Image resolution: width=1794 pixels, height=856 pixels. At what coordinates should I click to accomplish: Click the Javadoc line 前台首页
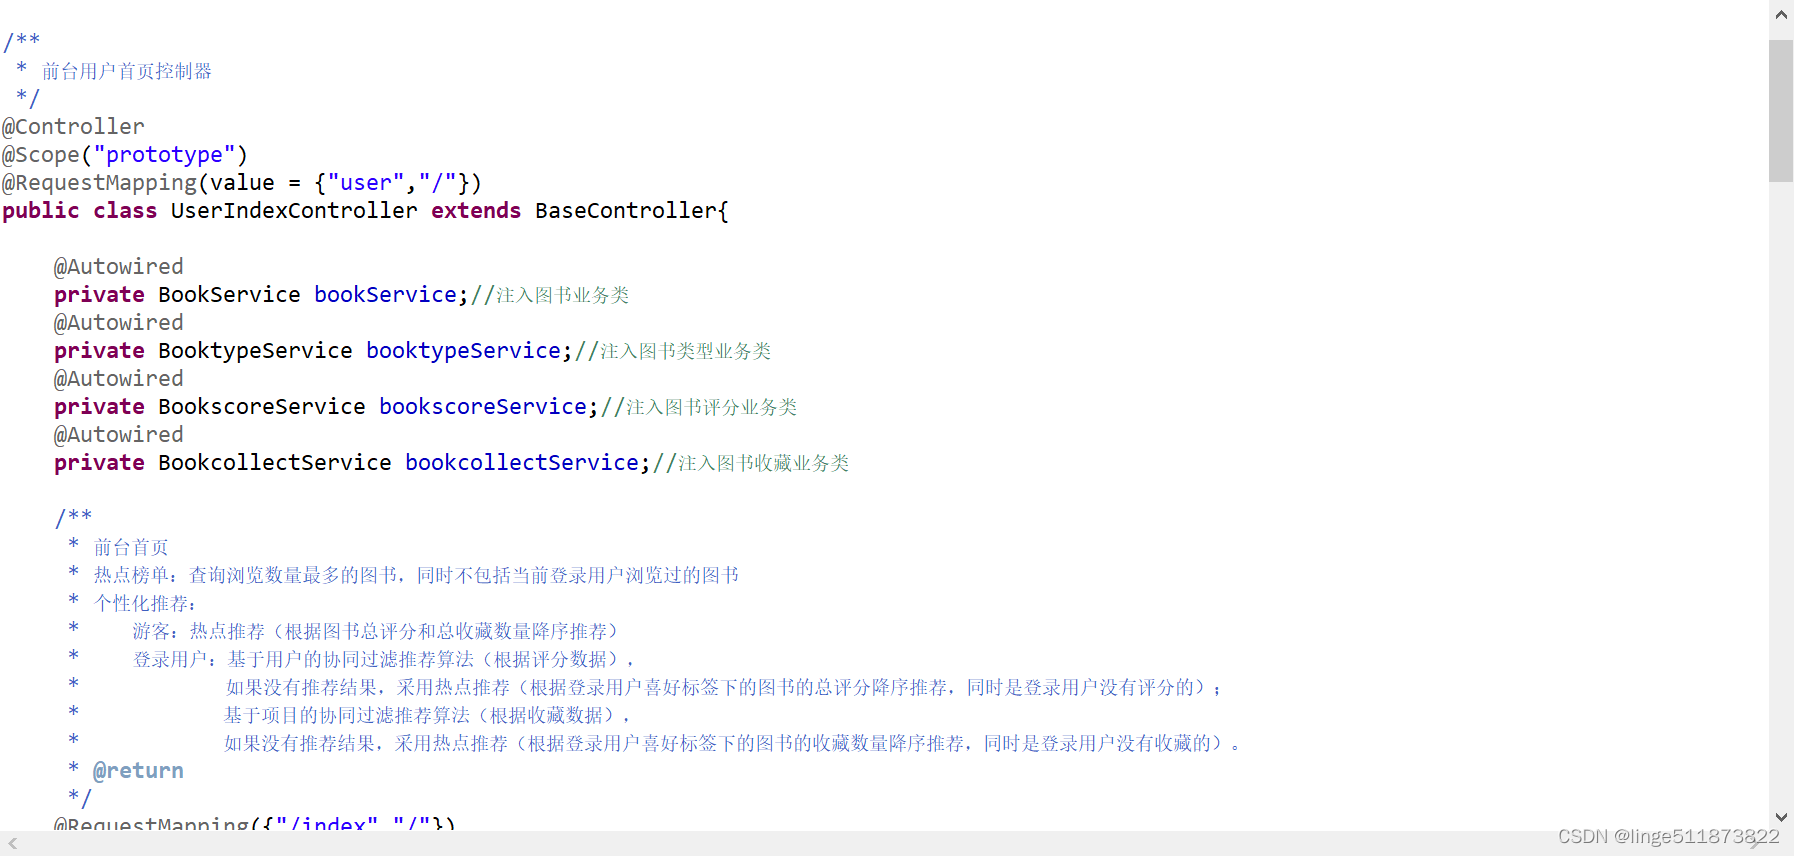point(131,547)
